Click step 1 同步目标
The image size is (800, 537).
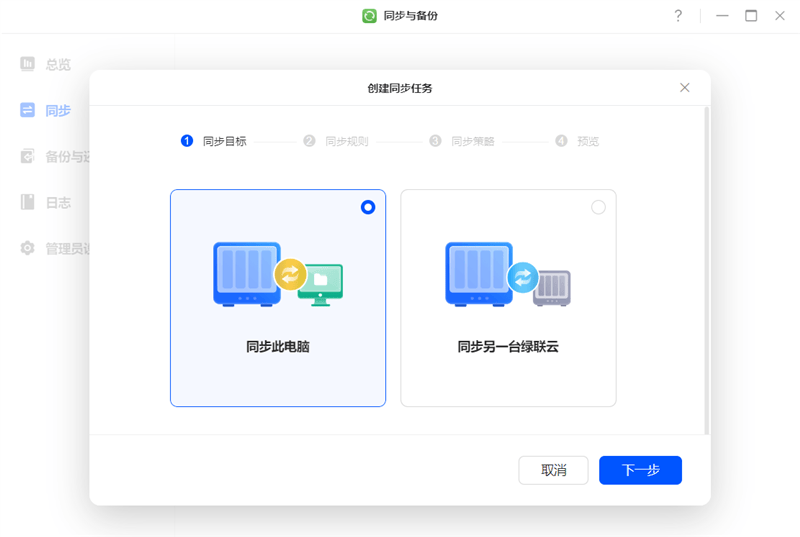click(214, 141)
